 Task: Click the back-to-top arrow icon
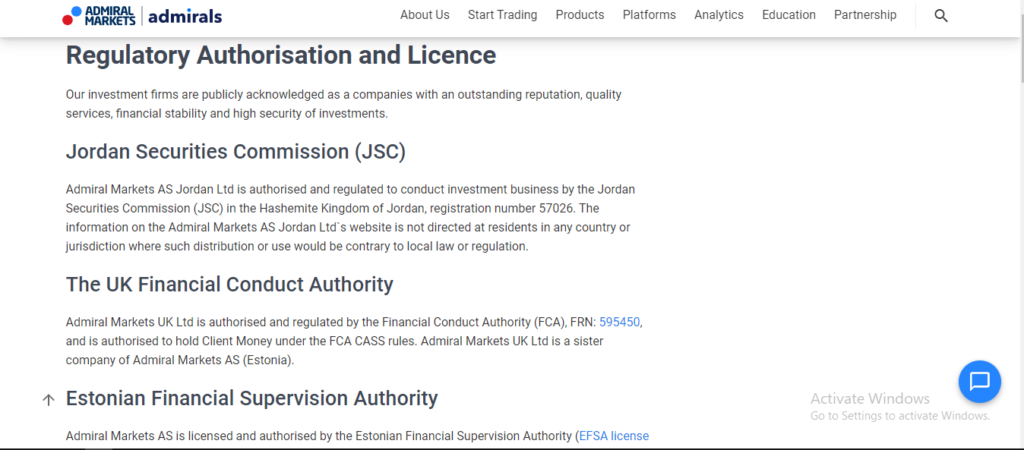click(48, 400)
